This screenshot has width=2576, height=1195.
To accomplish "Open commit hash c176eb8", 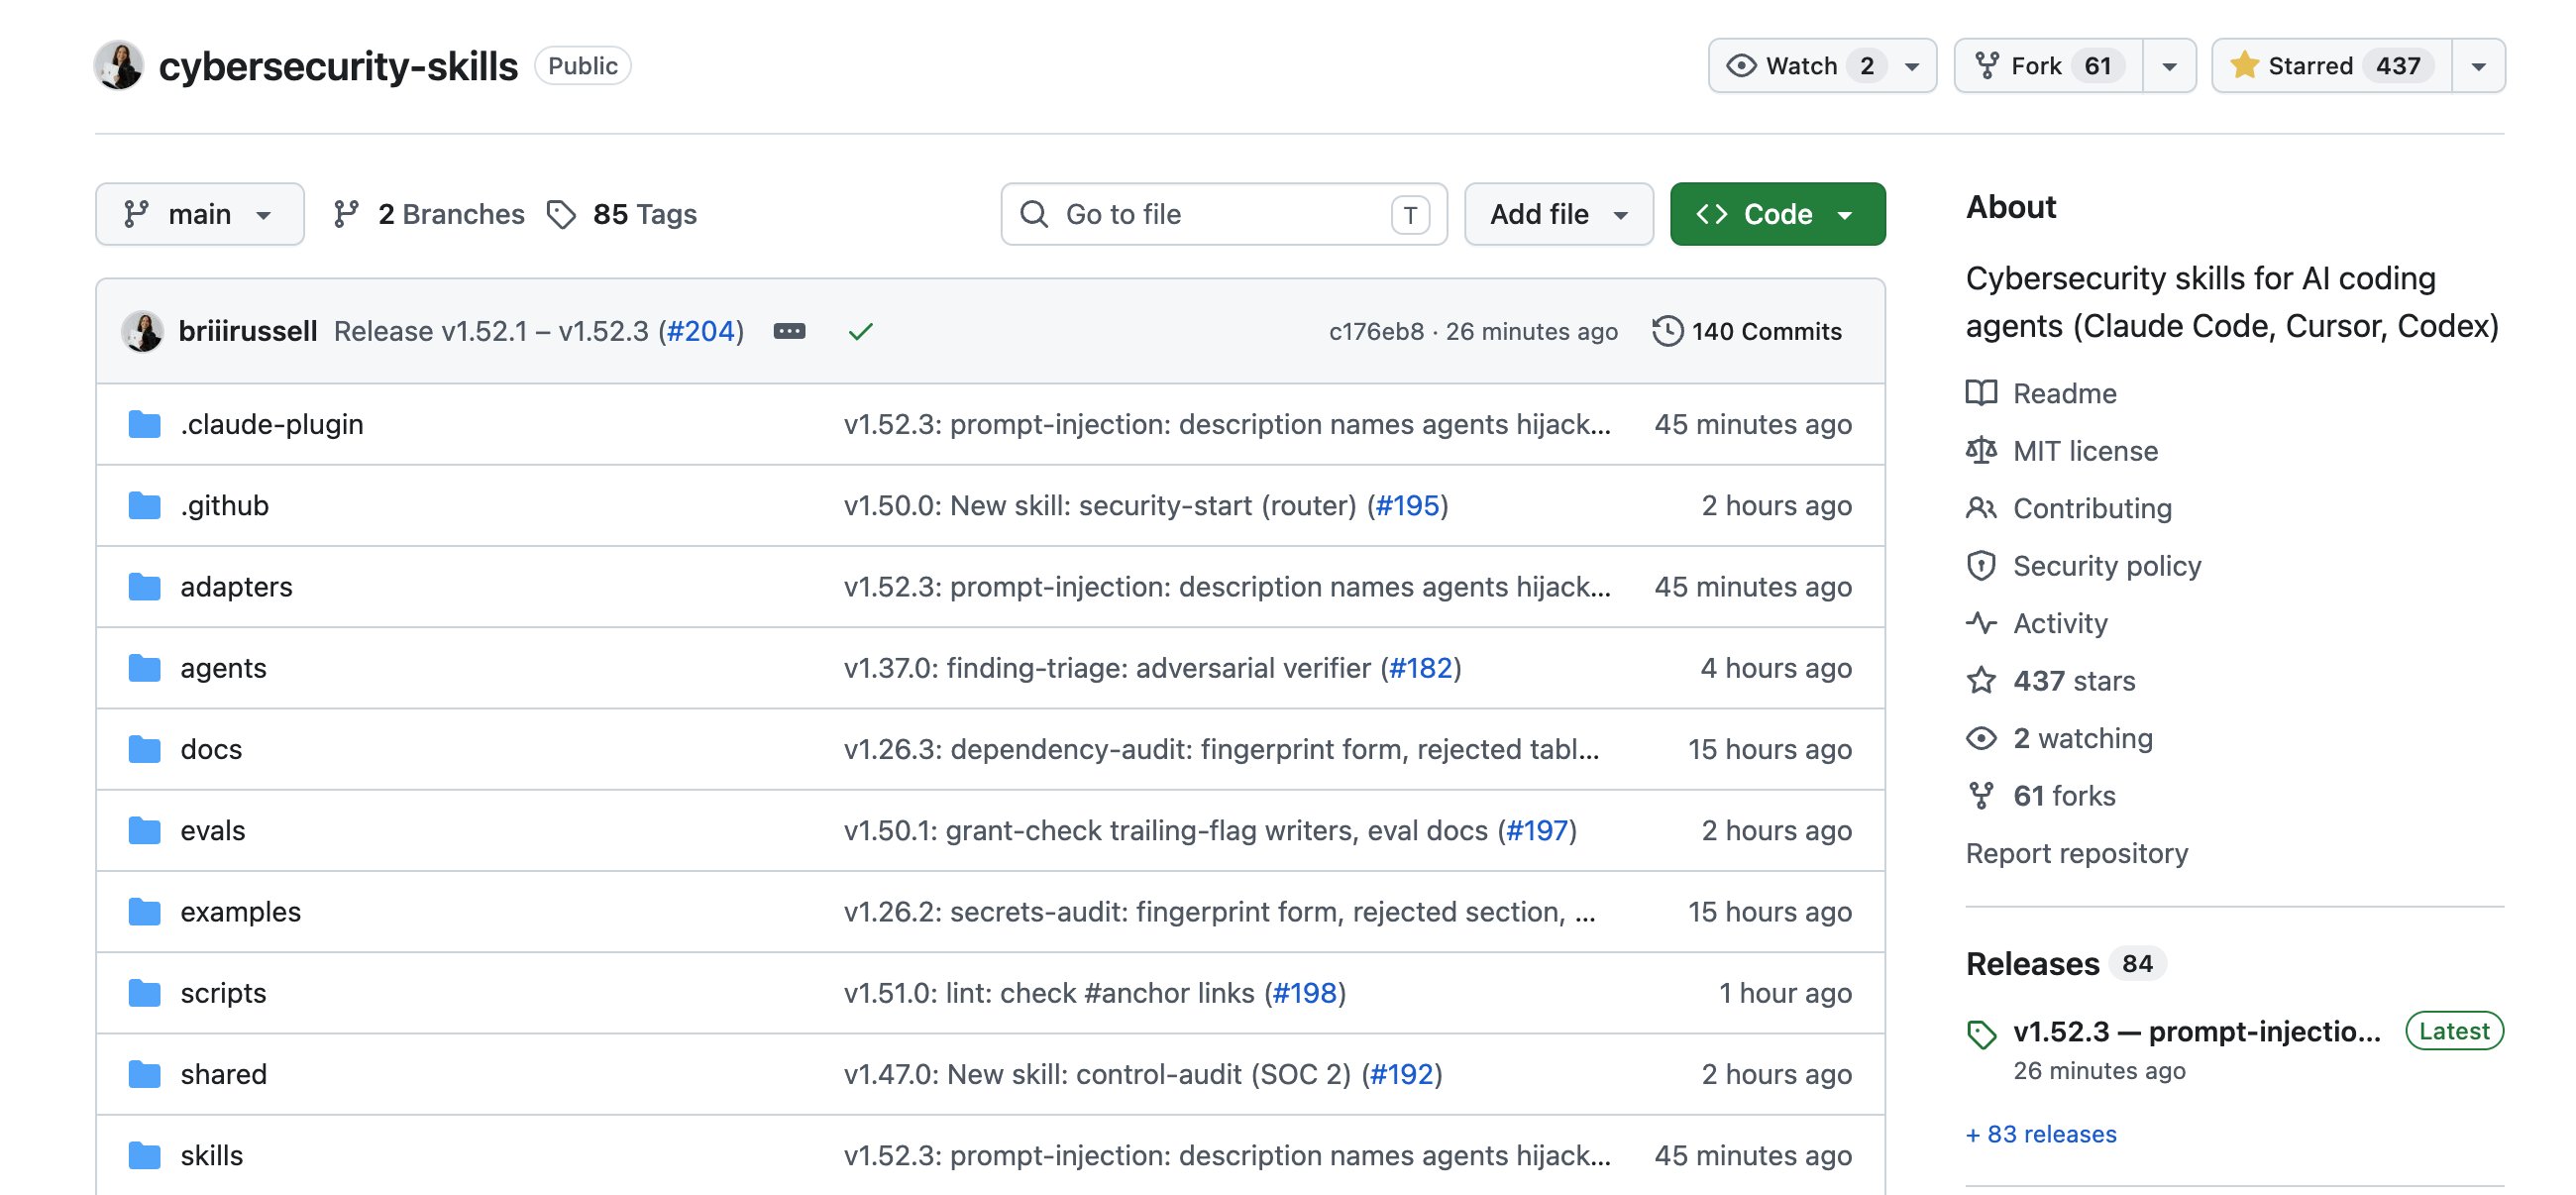I will click(x=1376, y=331).
